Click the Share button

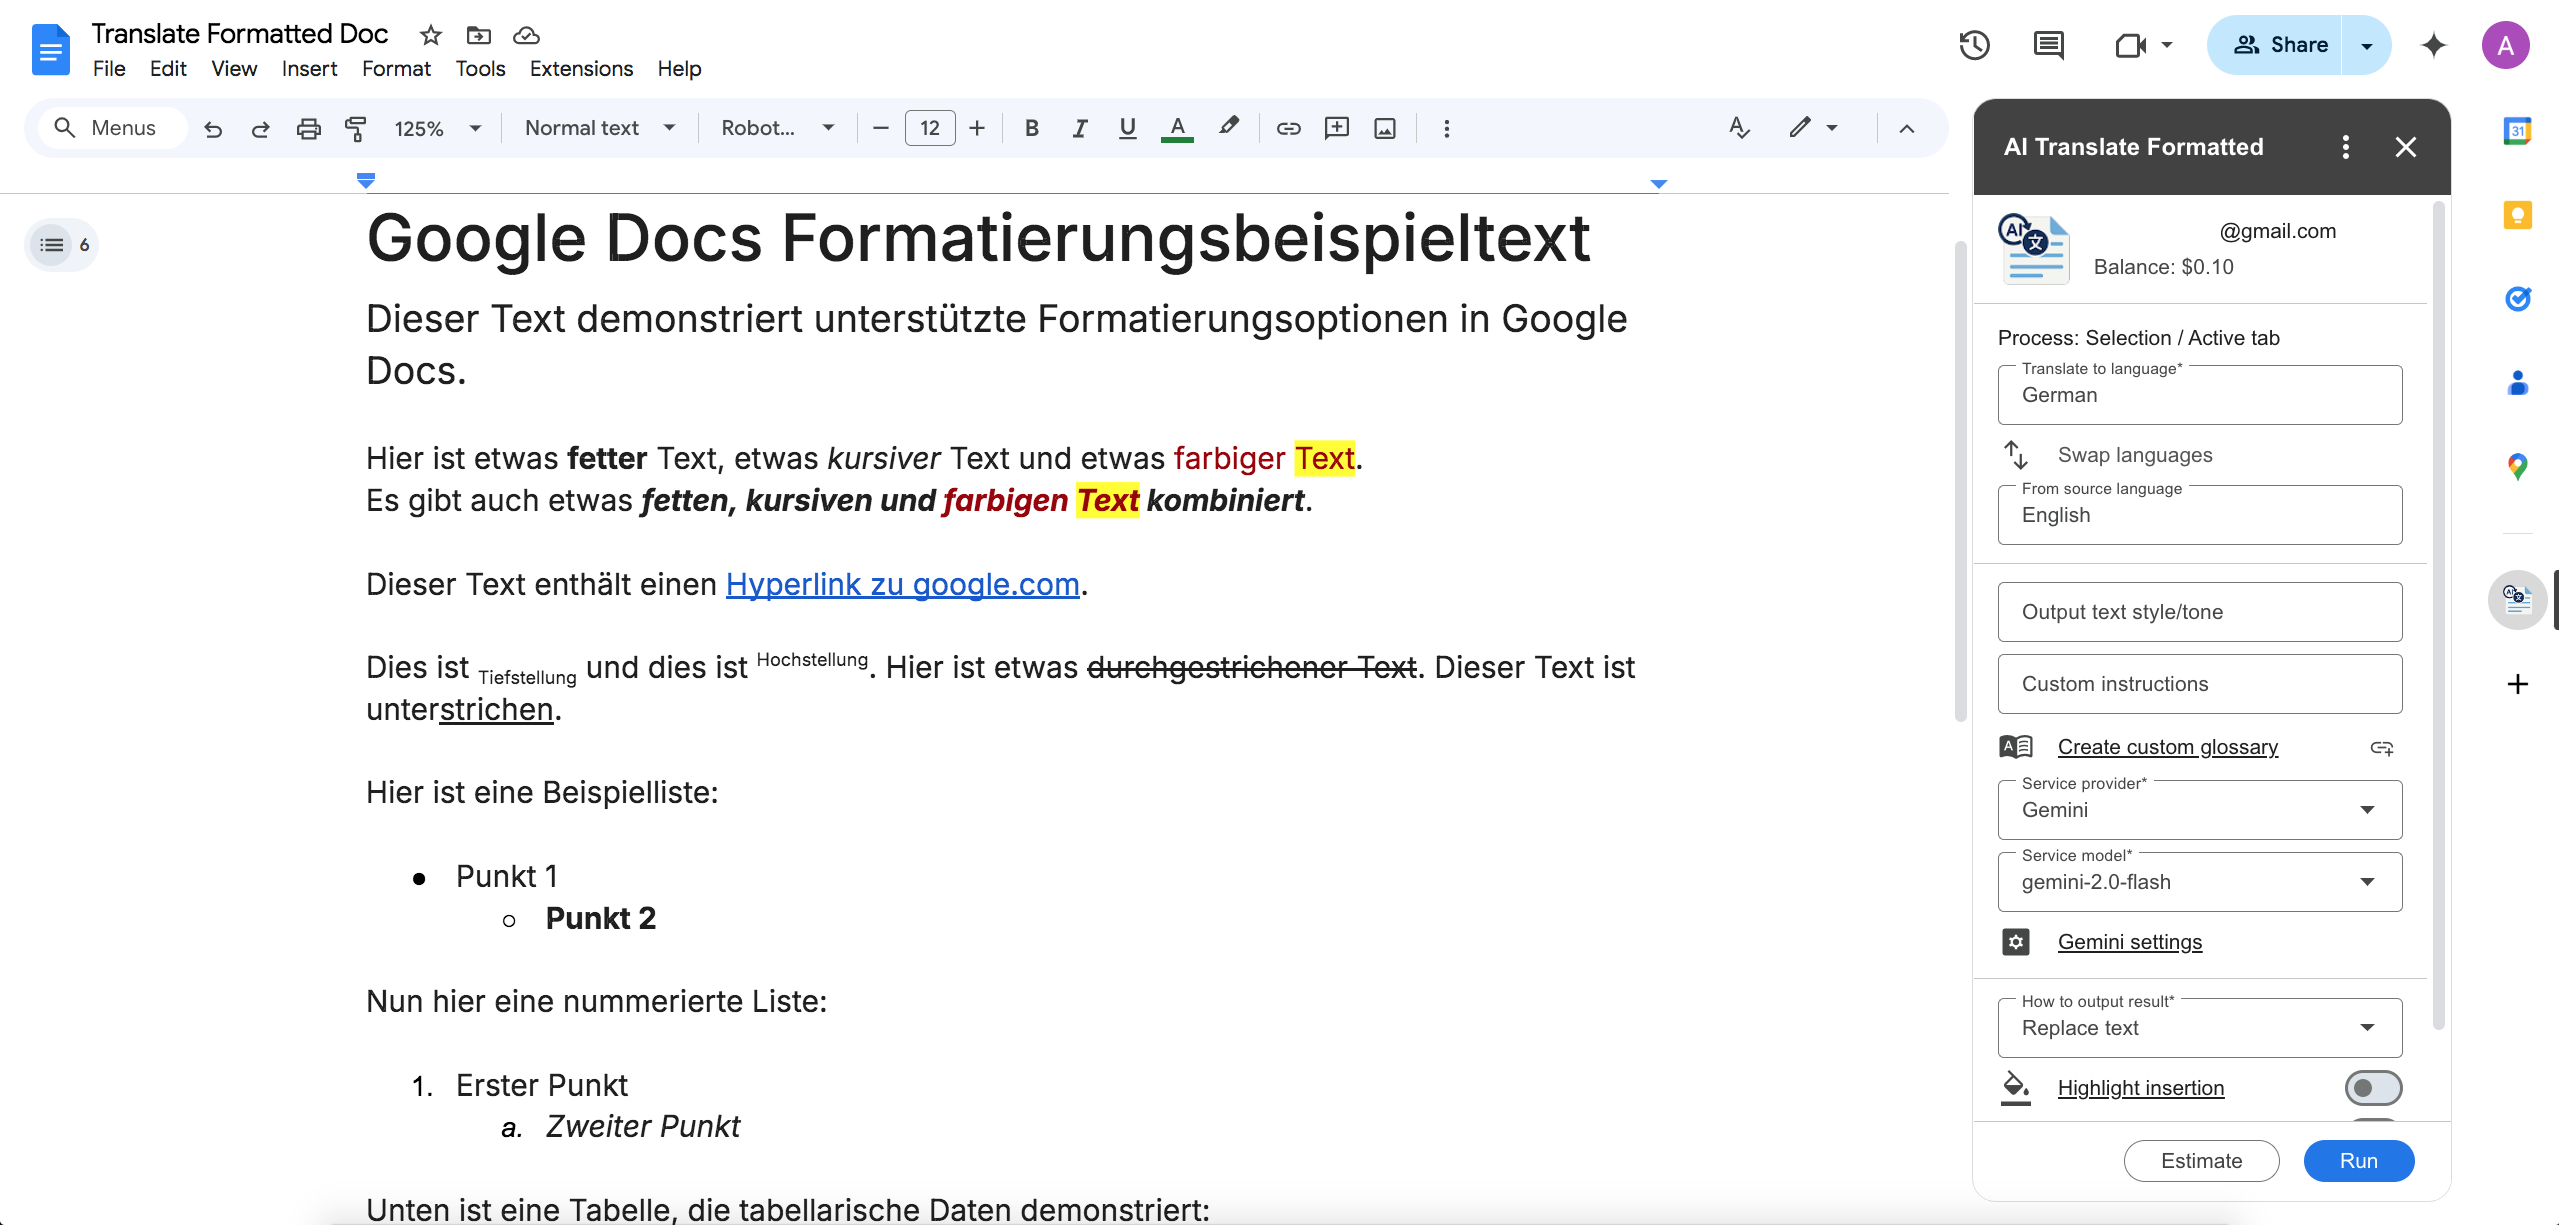pos(2275,45)
